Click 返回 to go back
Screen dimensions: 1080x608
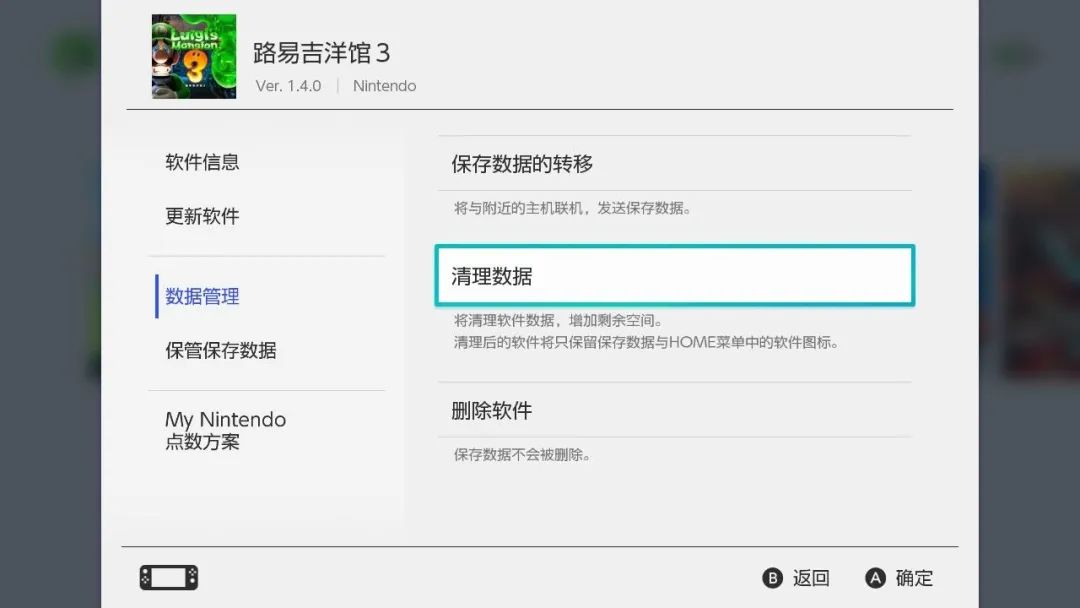[811, 578]
